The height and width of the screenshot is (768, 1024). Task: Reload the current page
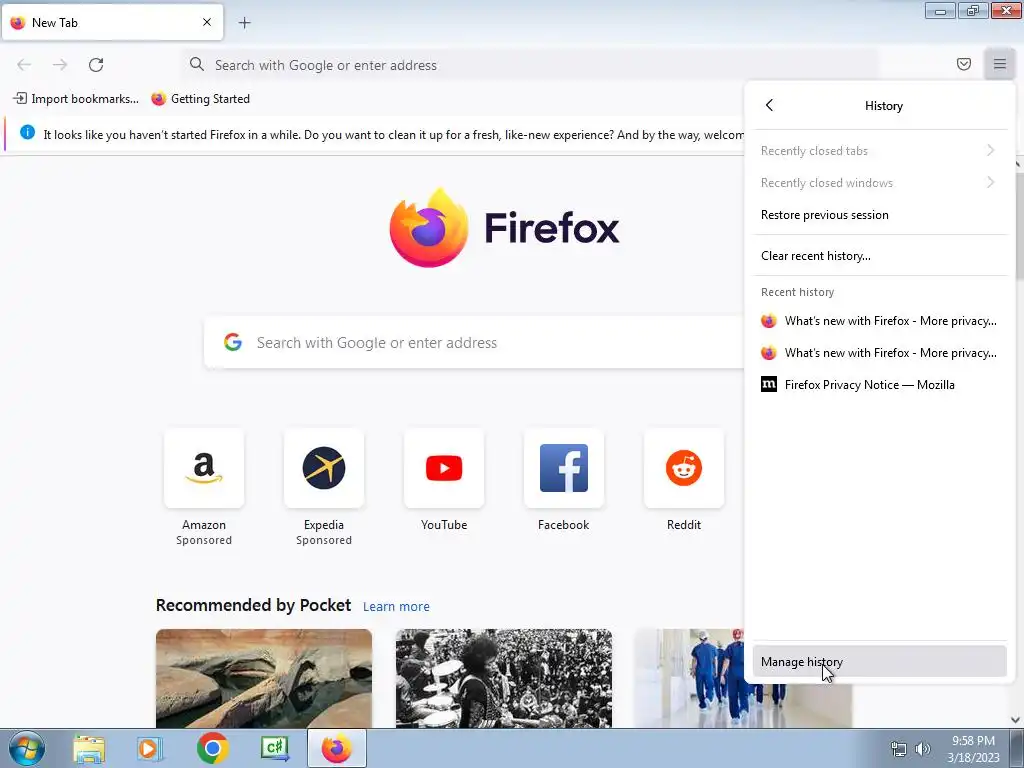[x=96, y=65]
